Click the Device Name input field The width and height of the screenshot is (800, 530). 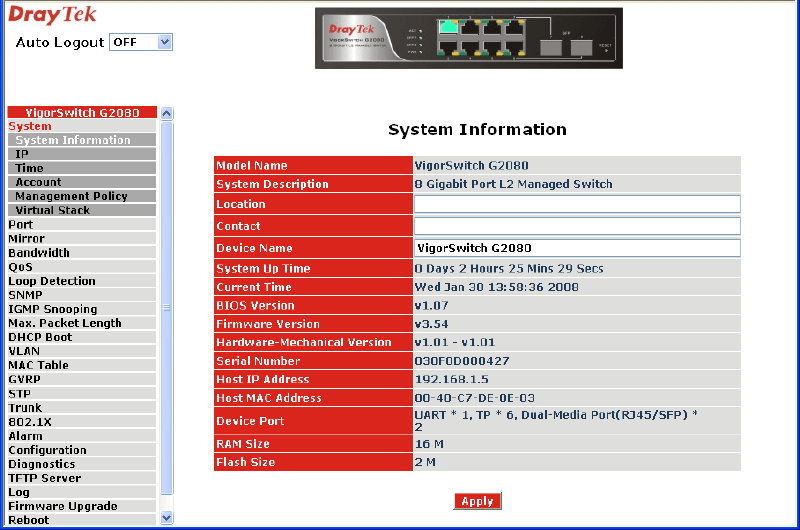coord(577,248)
